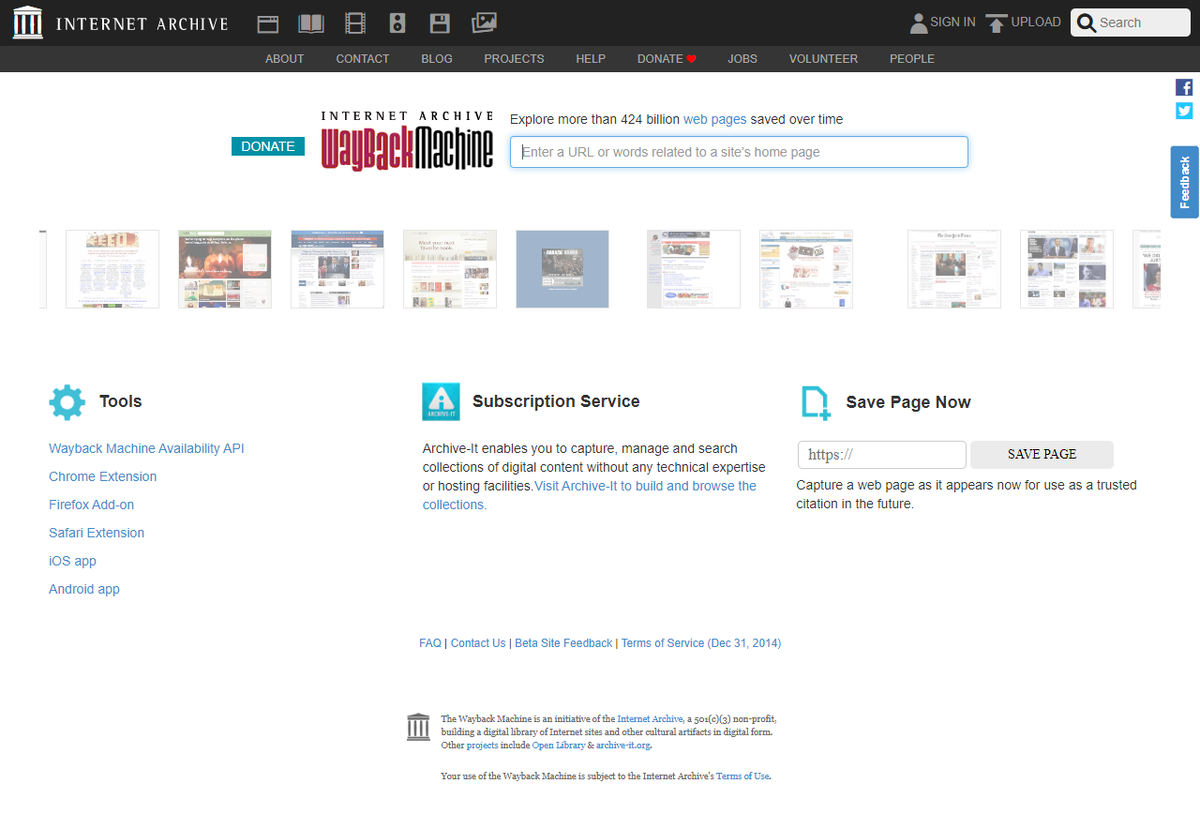Open the People menu item
The width and height of the screenshot is (1200, 829).
click(912, 59)
